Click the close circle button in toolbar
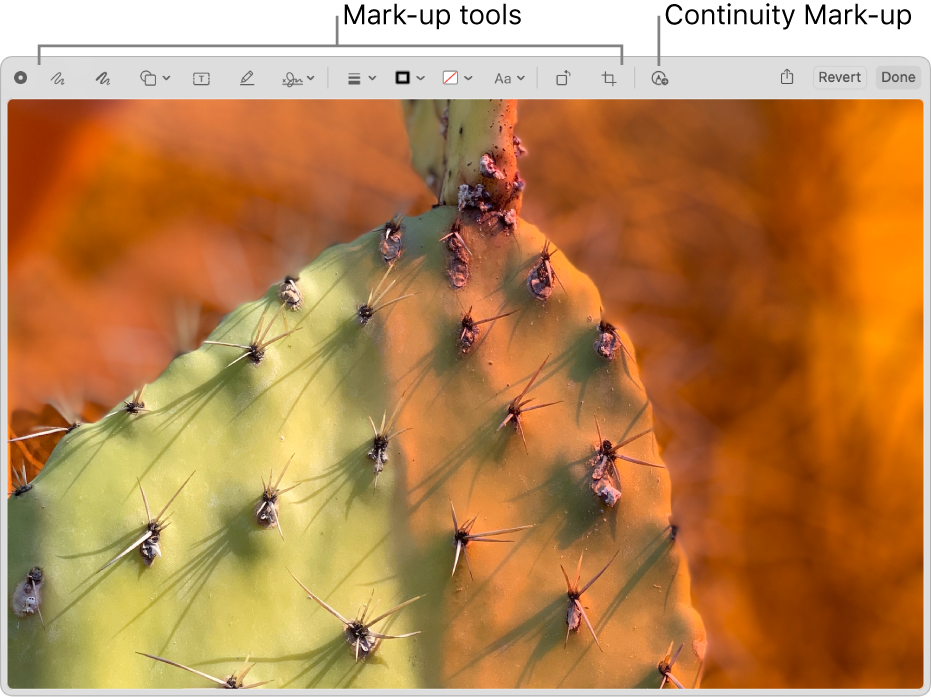 (21, 78)
